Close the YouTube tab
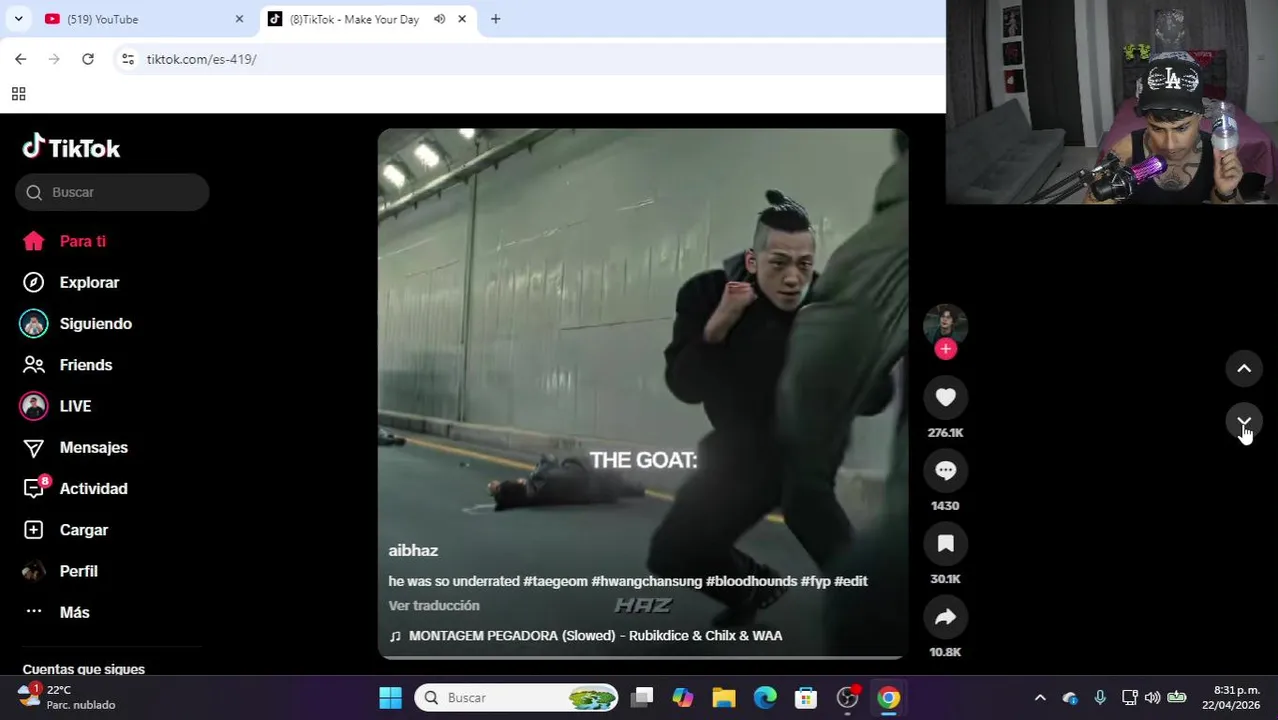The height and width of the screenshot is (720, 1278). (239, 19)
